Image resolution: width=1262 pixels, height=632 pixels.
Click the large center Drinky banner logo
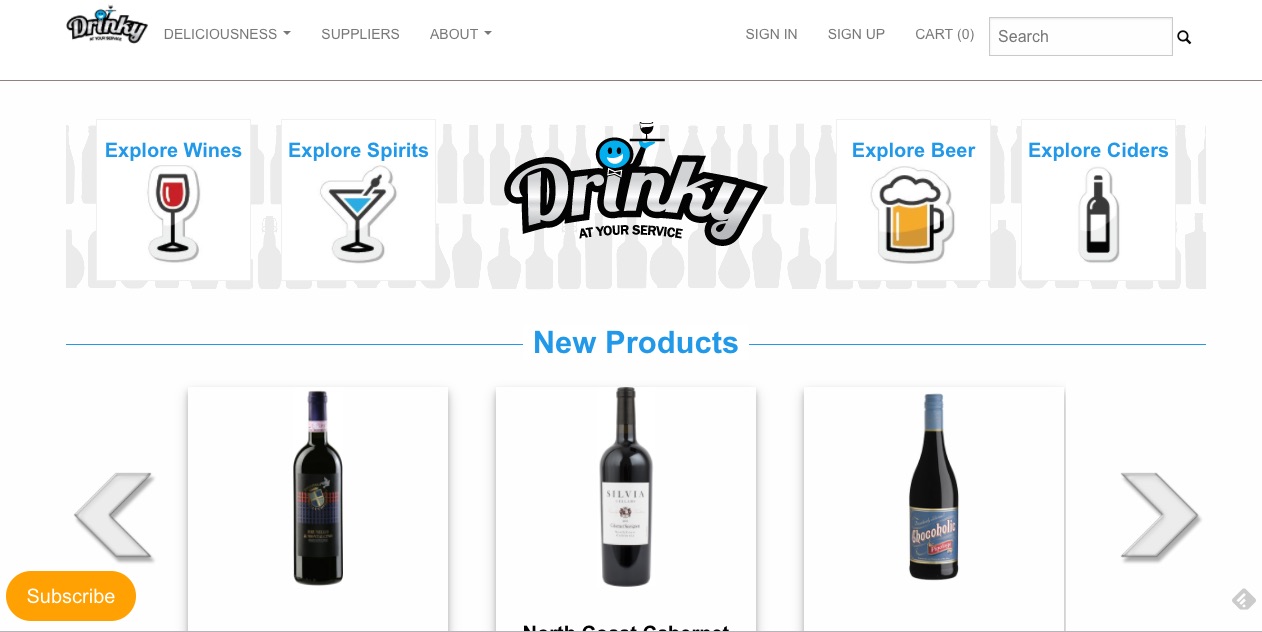(636, 185)
